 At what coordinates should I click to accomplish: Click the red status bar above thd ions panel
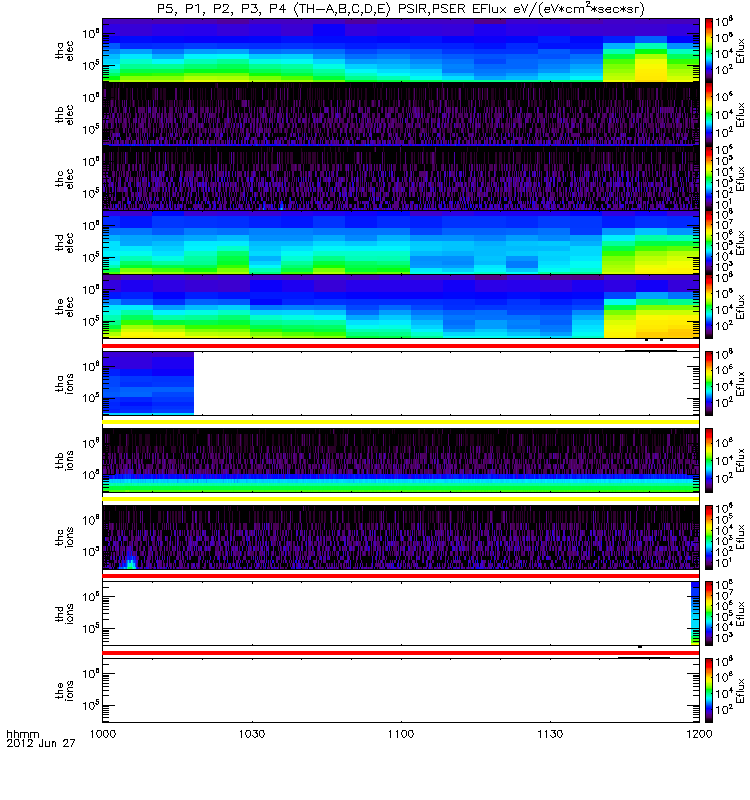pyautogui.click(x=401, y=576)
